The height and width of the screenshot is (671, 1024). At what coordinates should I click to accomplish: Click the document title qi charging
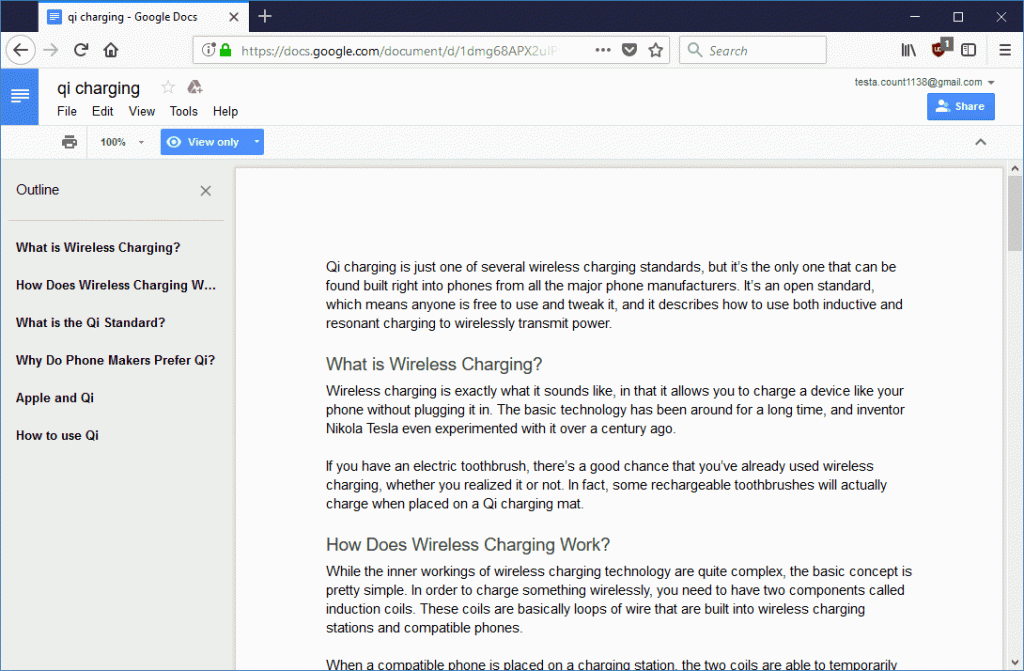98,88
